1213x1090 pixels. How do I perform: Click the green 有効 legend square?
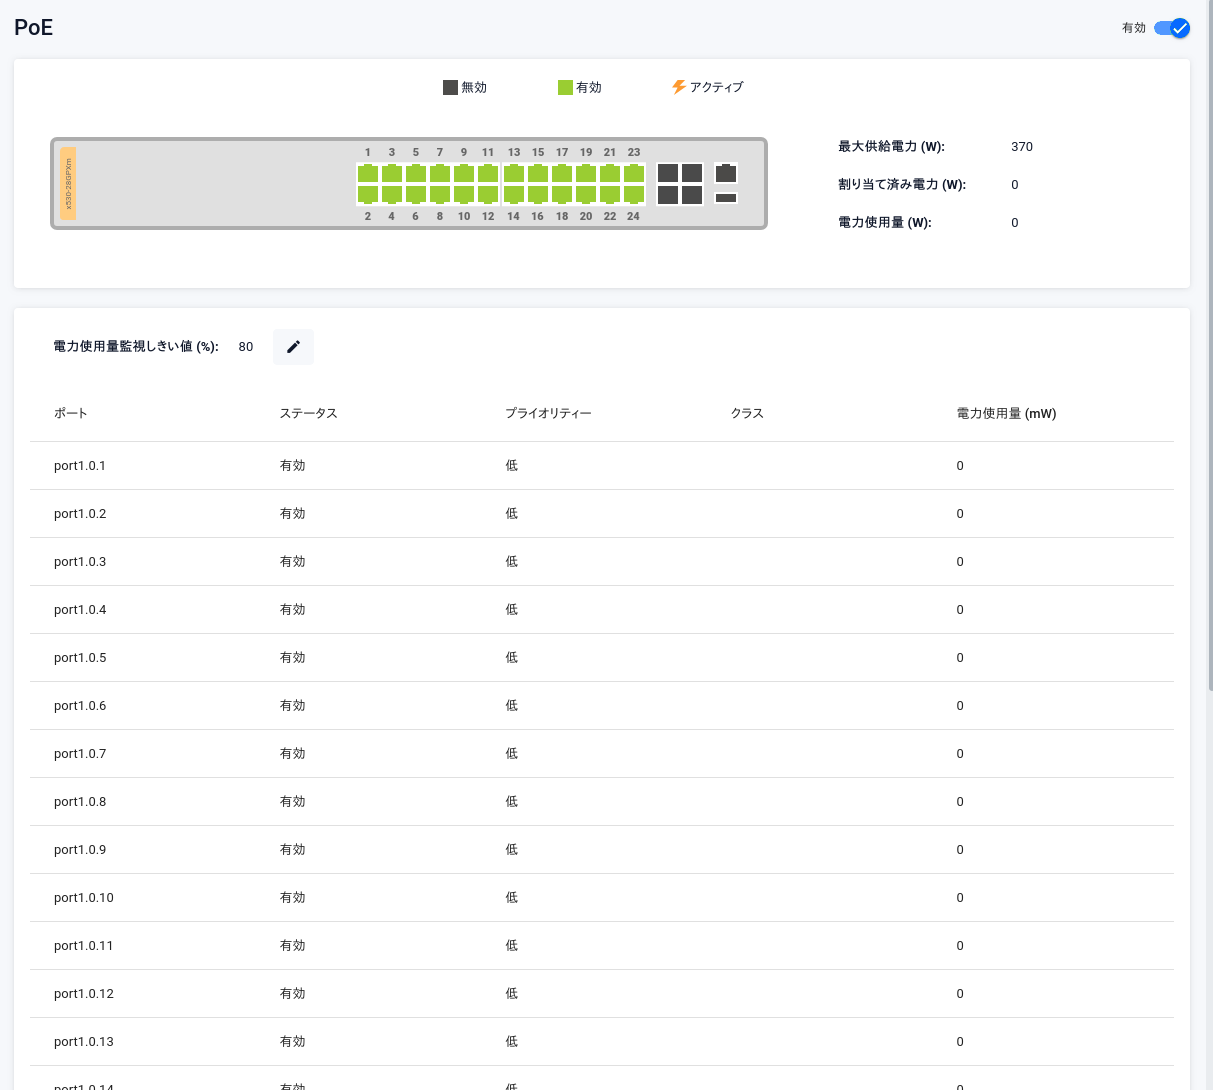point(565,88)
